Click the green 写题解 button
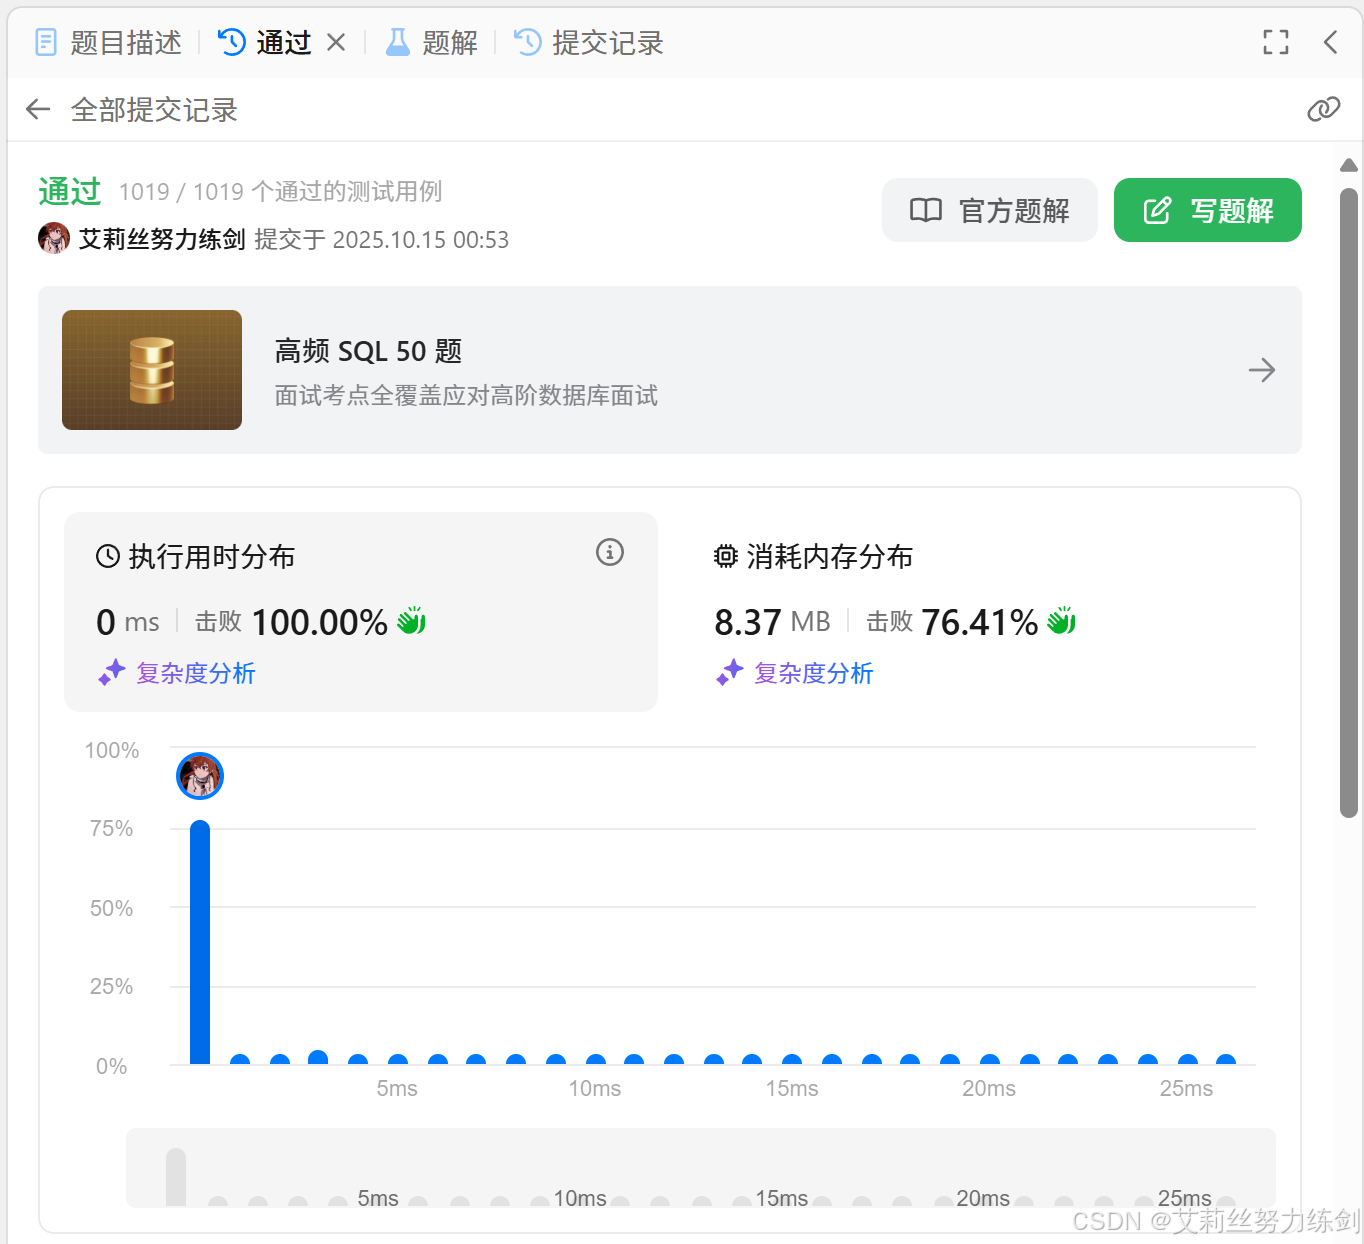The width and height of the screenshot is (1364, 1244). [1208, 210]
